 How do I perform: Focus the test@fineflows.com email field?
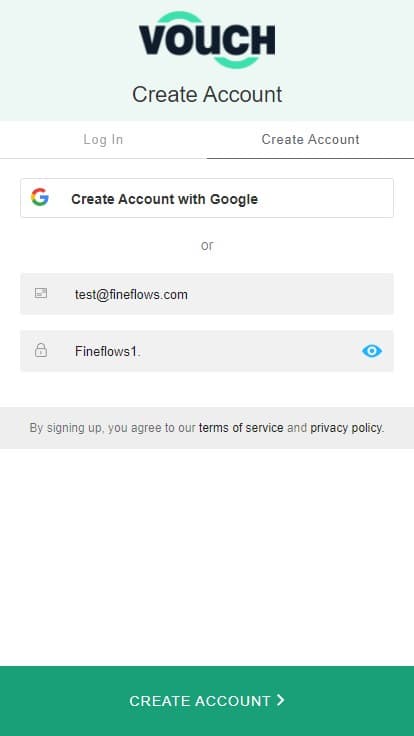click(207, 294)
